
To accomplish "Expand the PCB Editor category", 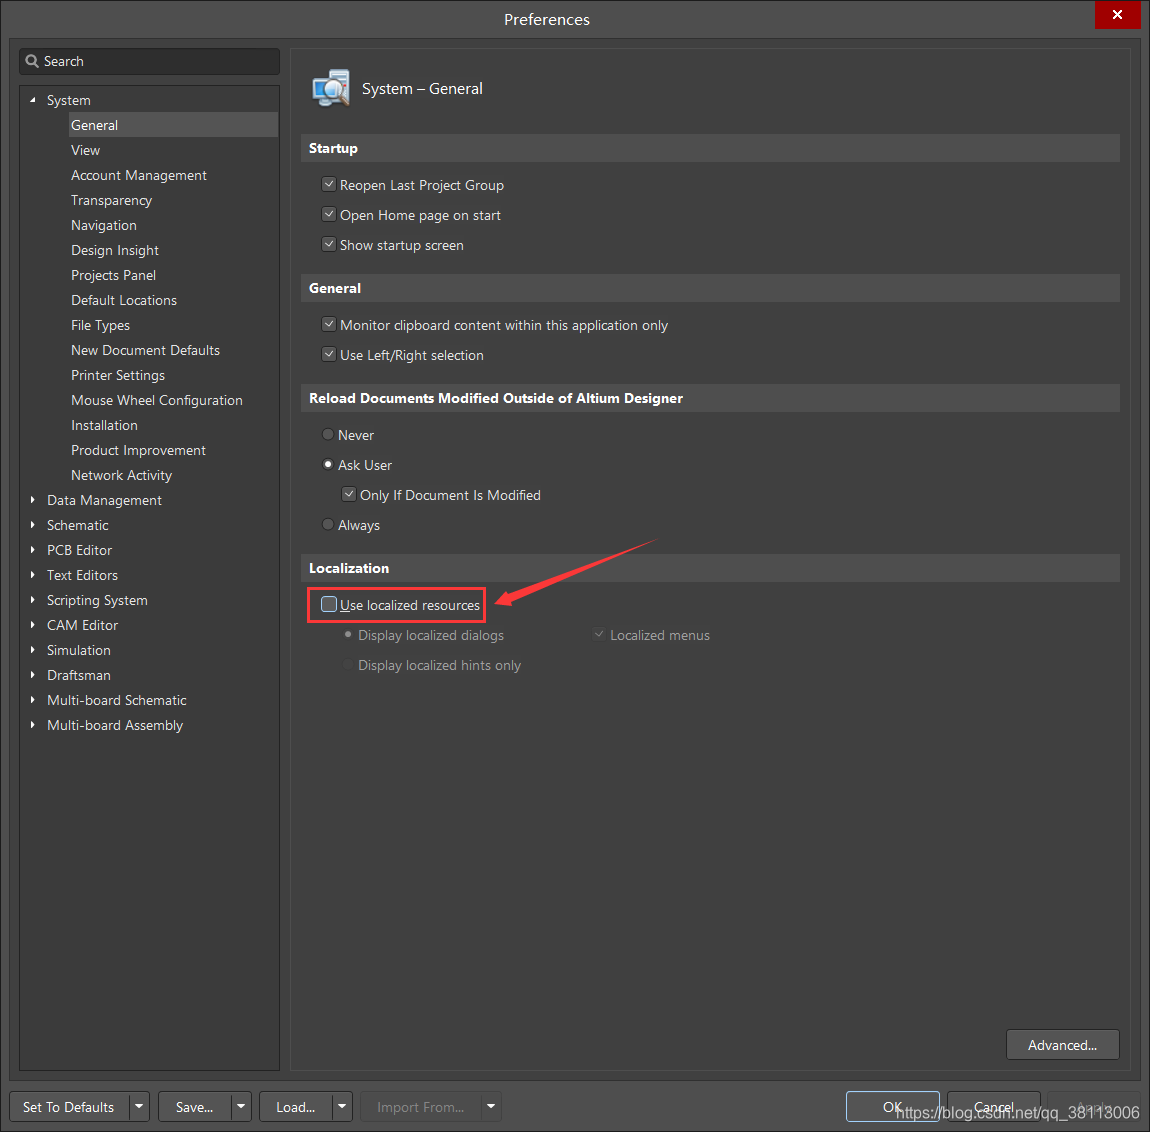I will coord(33,550).
